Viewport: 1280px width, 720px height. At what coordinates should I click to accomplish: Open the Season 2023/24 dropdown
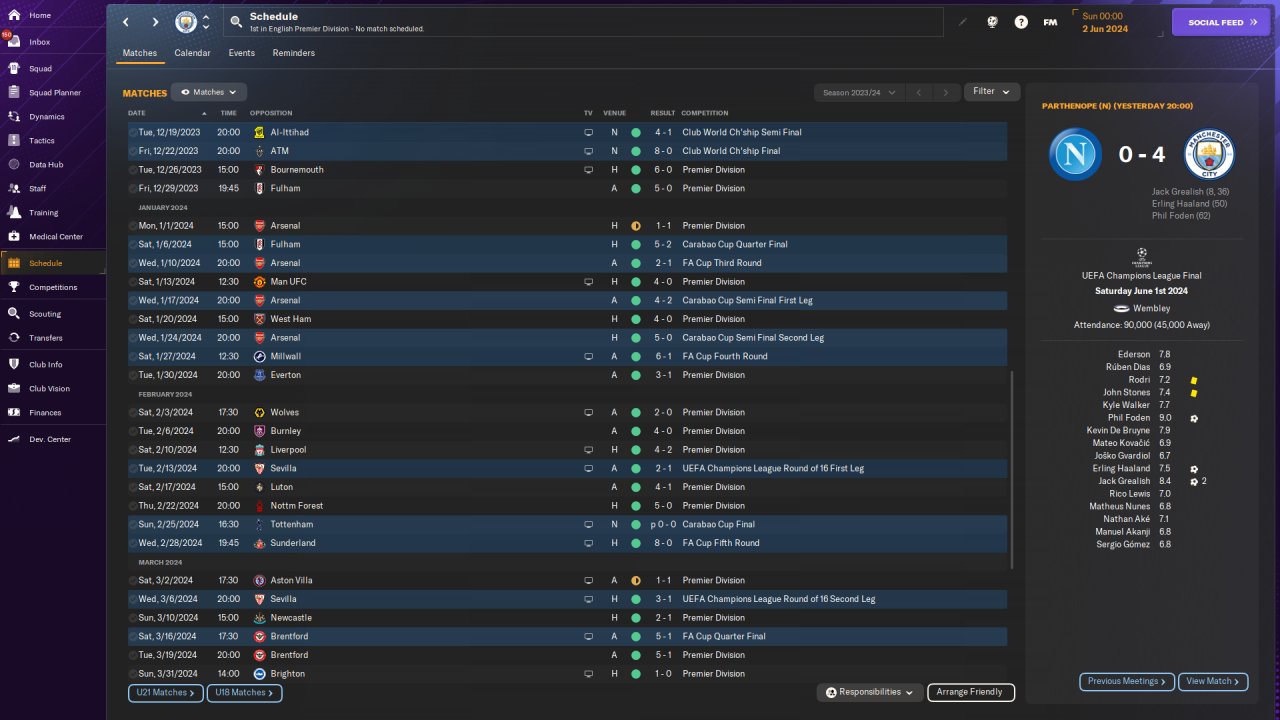pyautogui.click(x=858, y=92)
